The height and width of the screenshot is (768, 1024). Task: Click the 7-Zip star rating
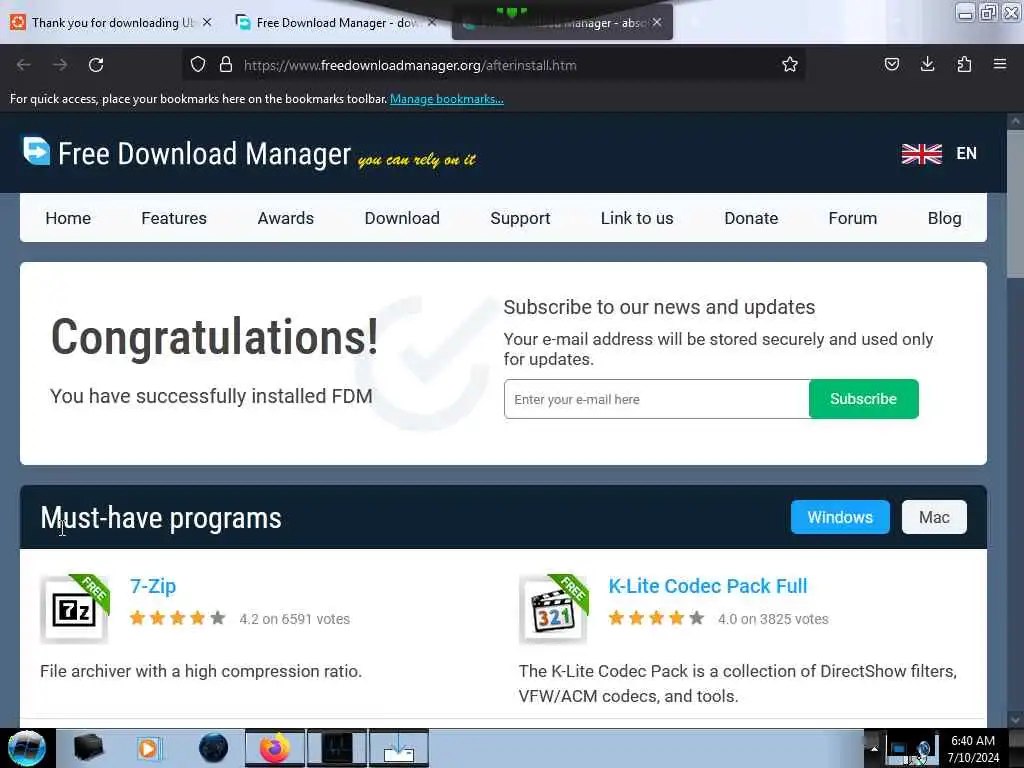click(178, 618)
